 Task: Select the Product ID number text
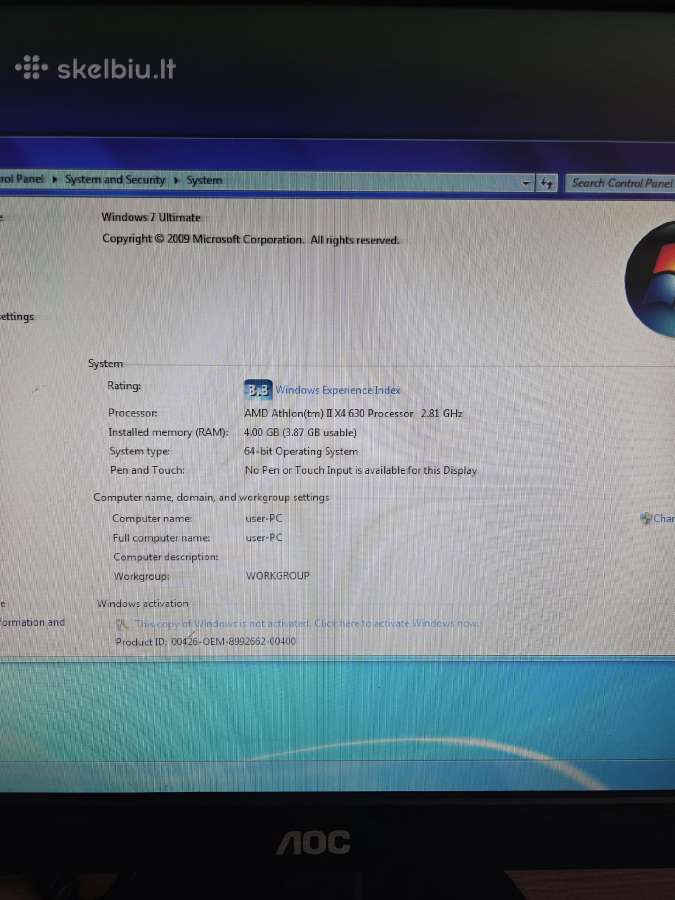234,642
